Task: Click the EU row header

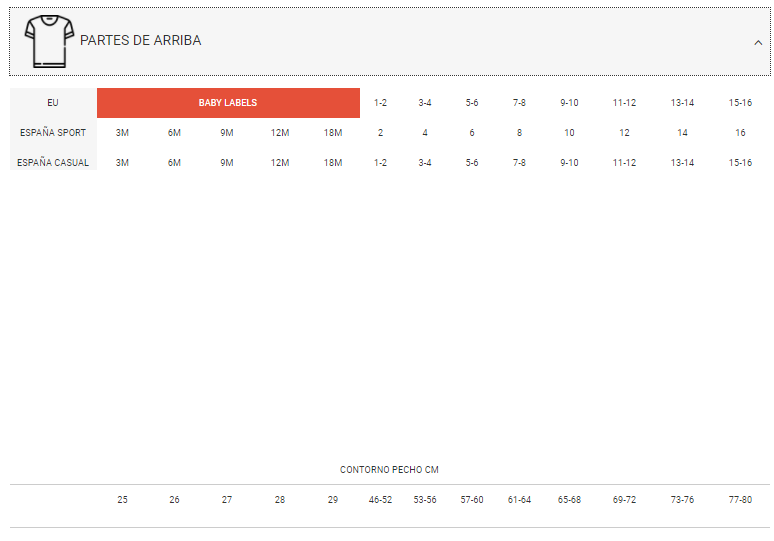Action: click(x=53, y=103)
